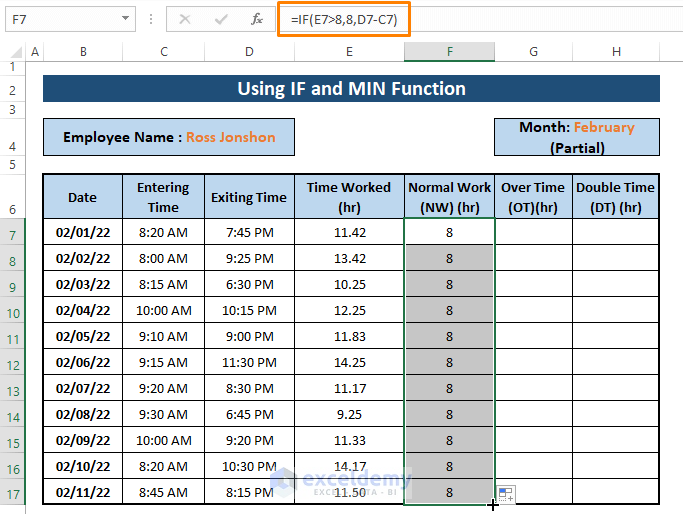Select row 17 header

click(13, 494)
